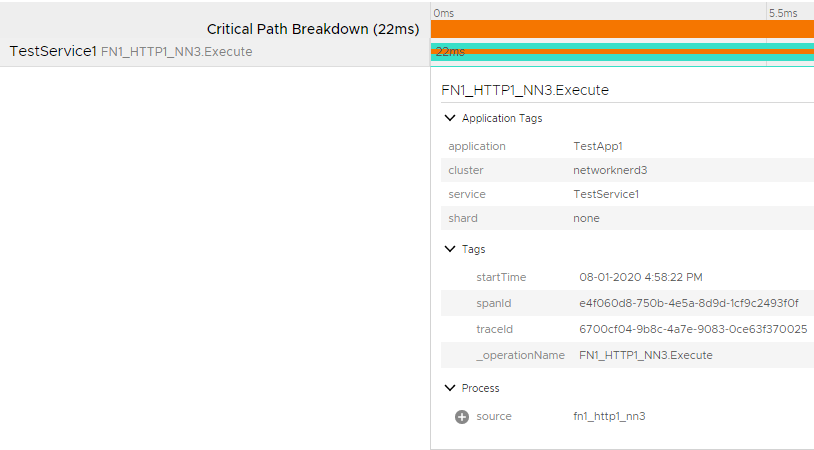Click the 5.5ms timeline marker

pos(783,13)
